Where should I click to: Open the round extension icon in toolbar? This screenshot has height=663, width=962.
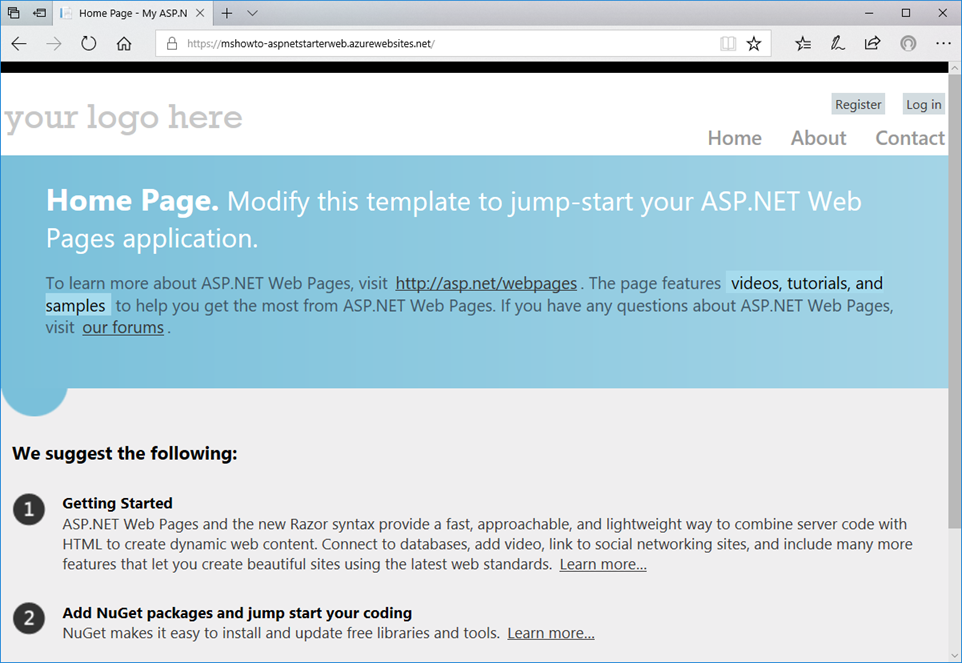(x=908, y=44)
